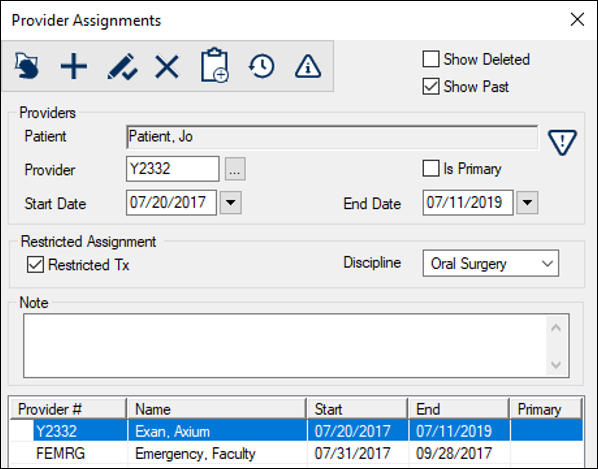Select the FEMRG Emergency, Faculty row
The image size is (598, 469).
point(296,453)
